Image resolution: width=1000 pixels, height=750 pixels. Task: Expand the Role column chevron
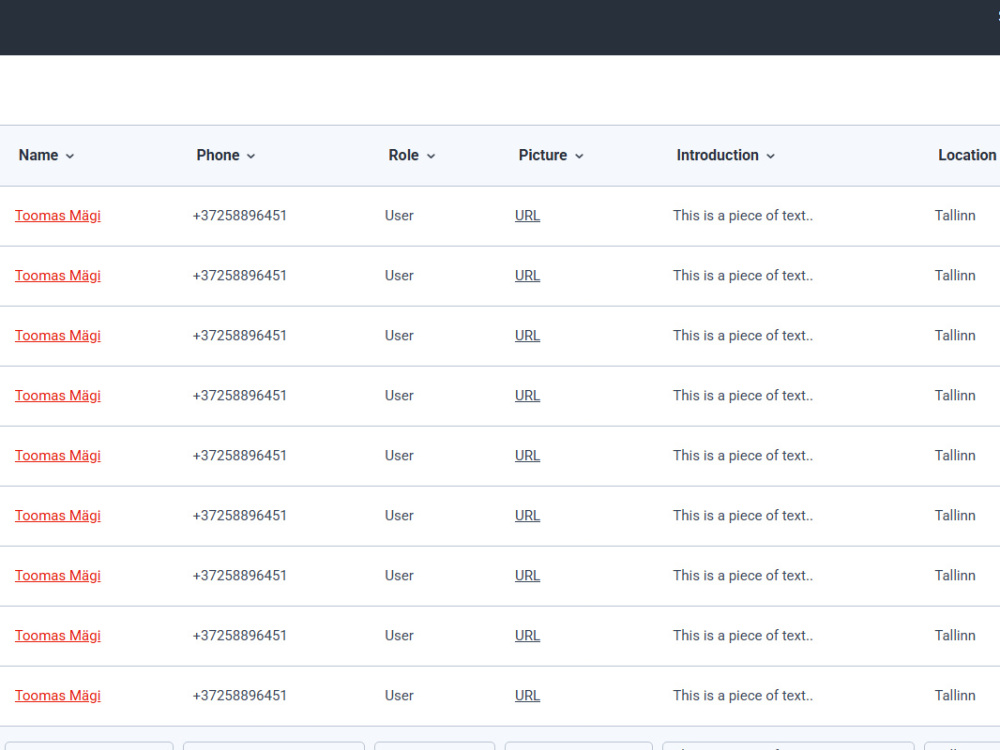click(431, 156)
